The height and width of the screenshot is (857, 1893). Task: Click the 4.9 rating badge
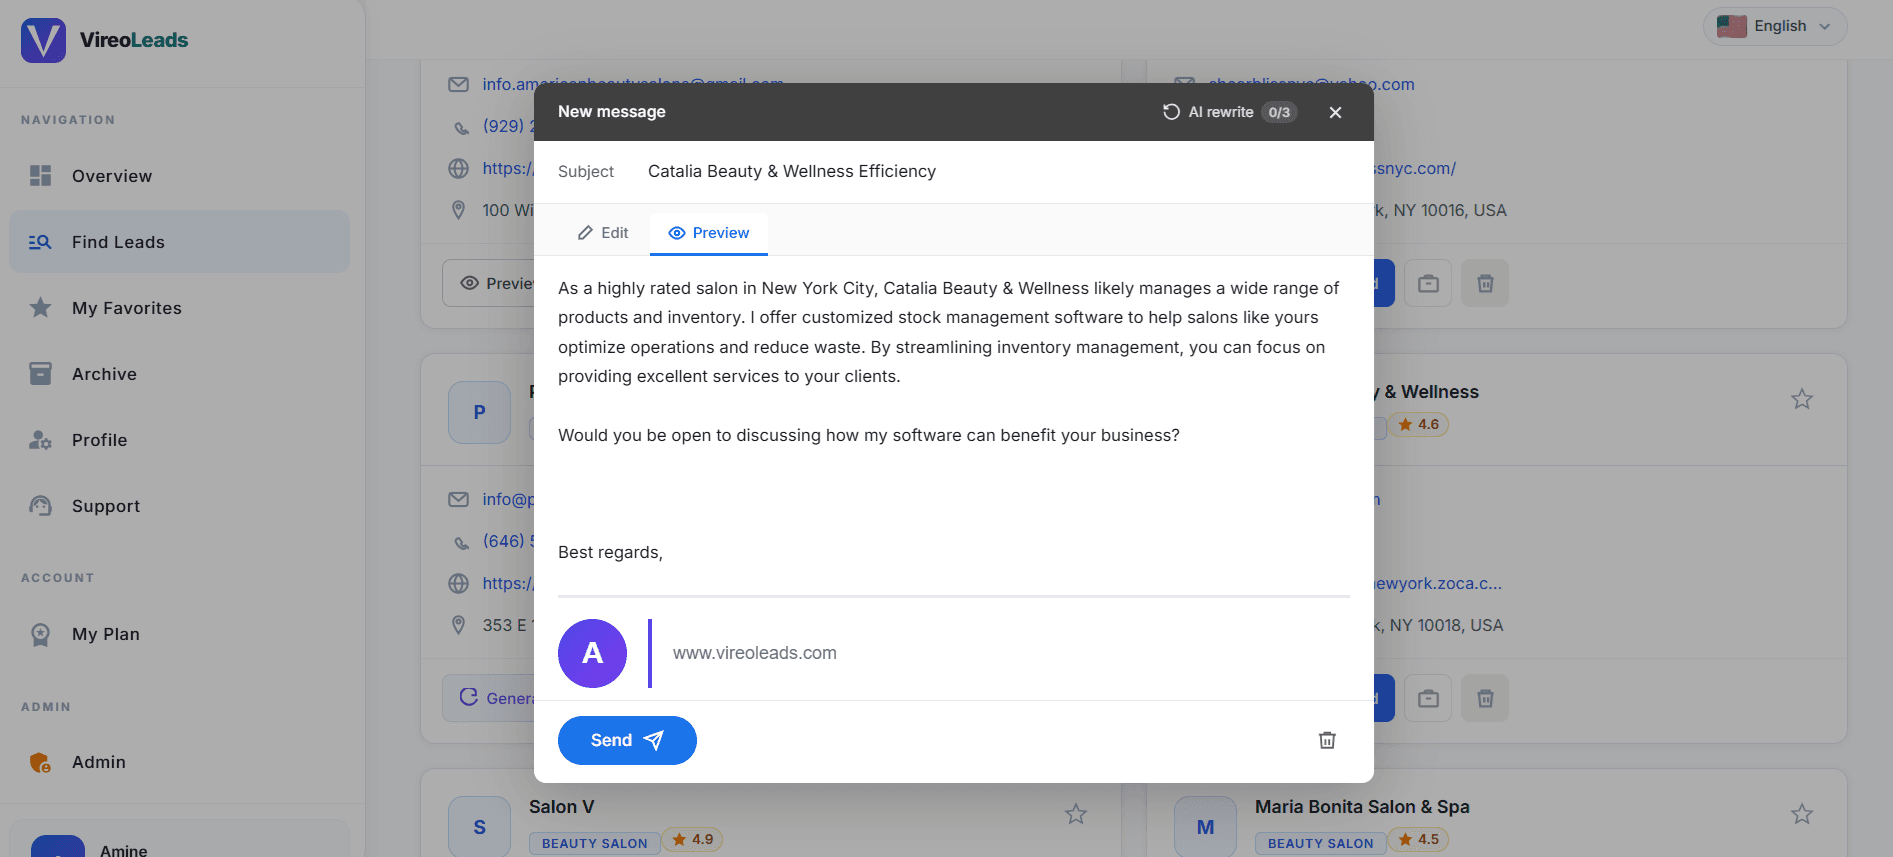coord(693,840)
